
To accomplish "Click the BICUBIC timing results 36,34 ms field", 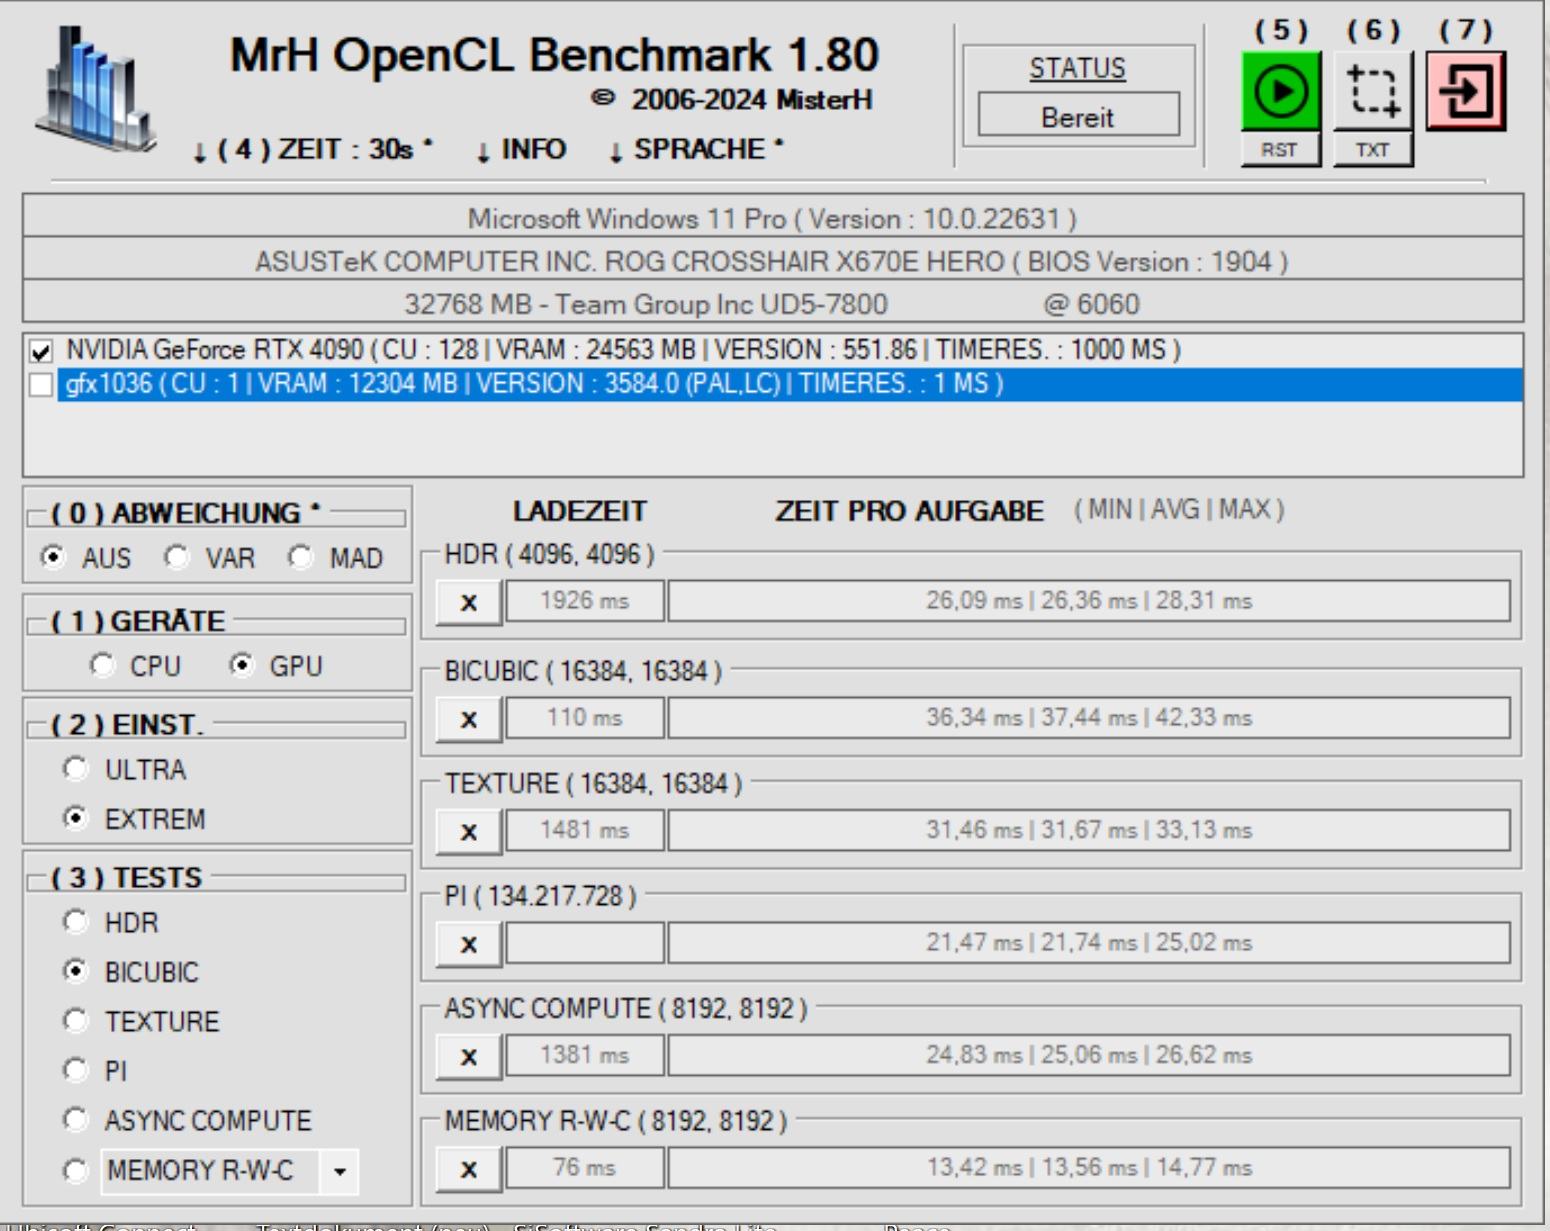I will pos(1089,718).
